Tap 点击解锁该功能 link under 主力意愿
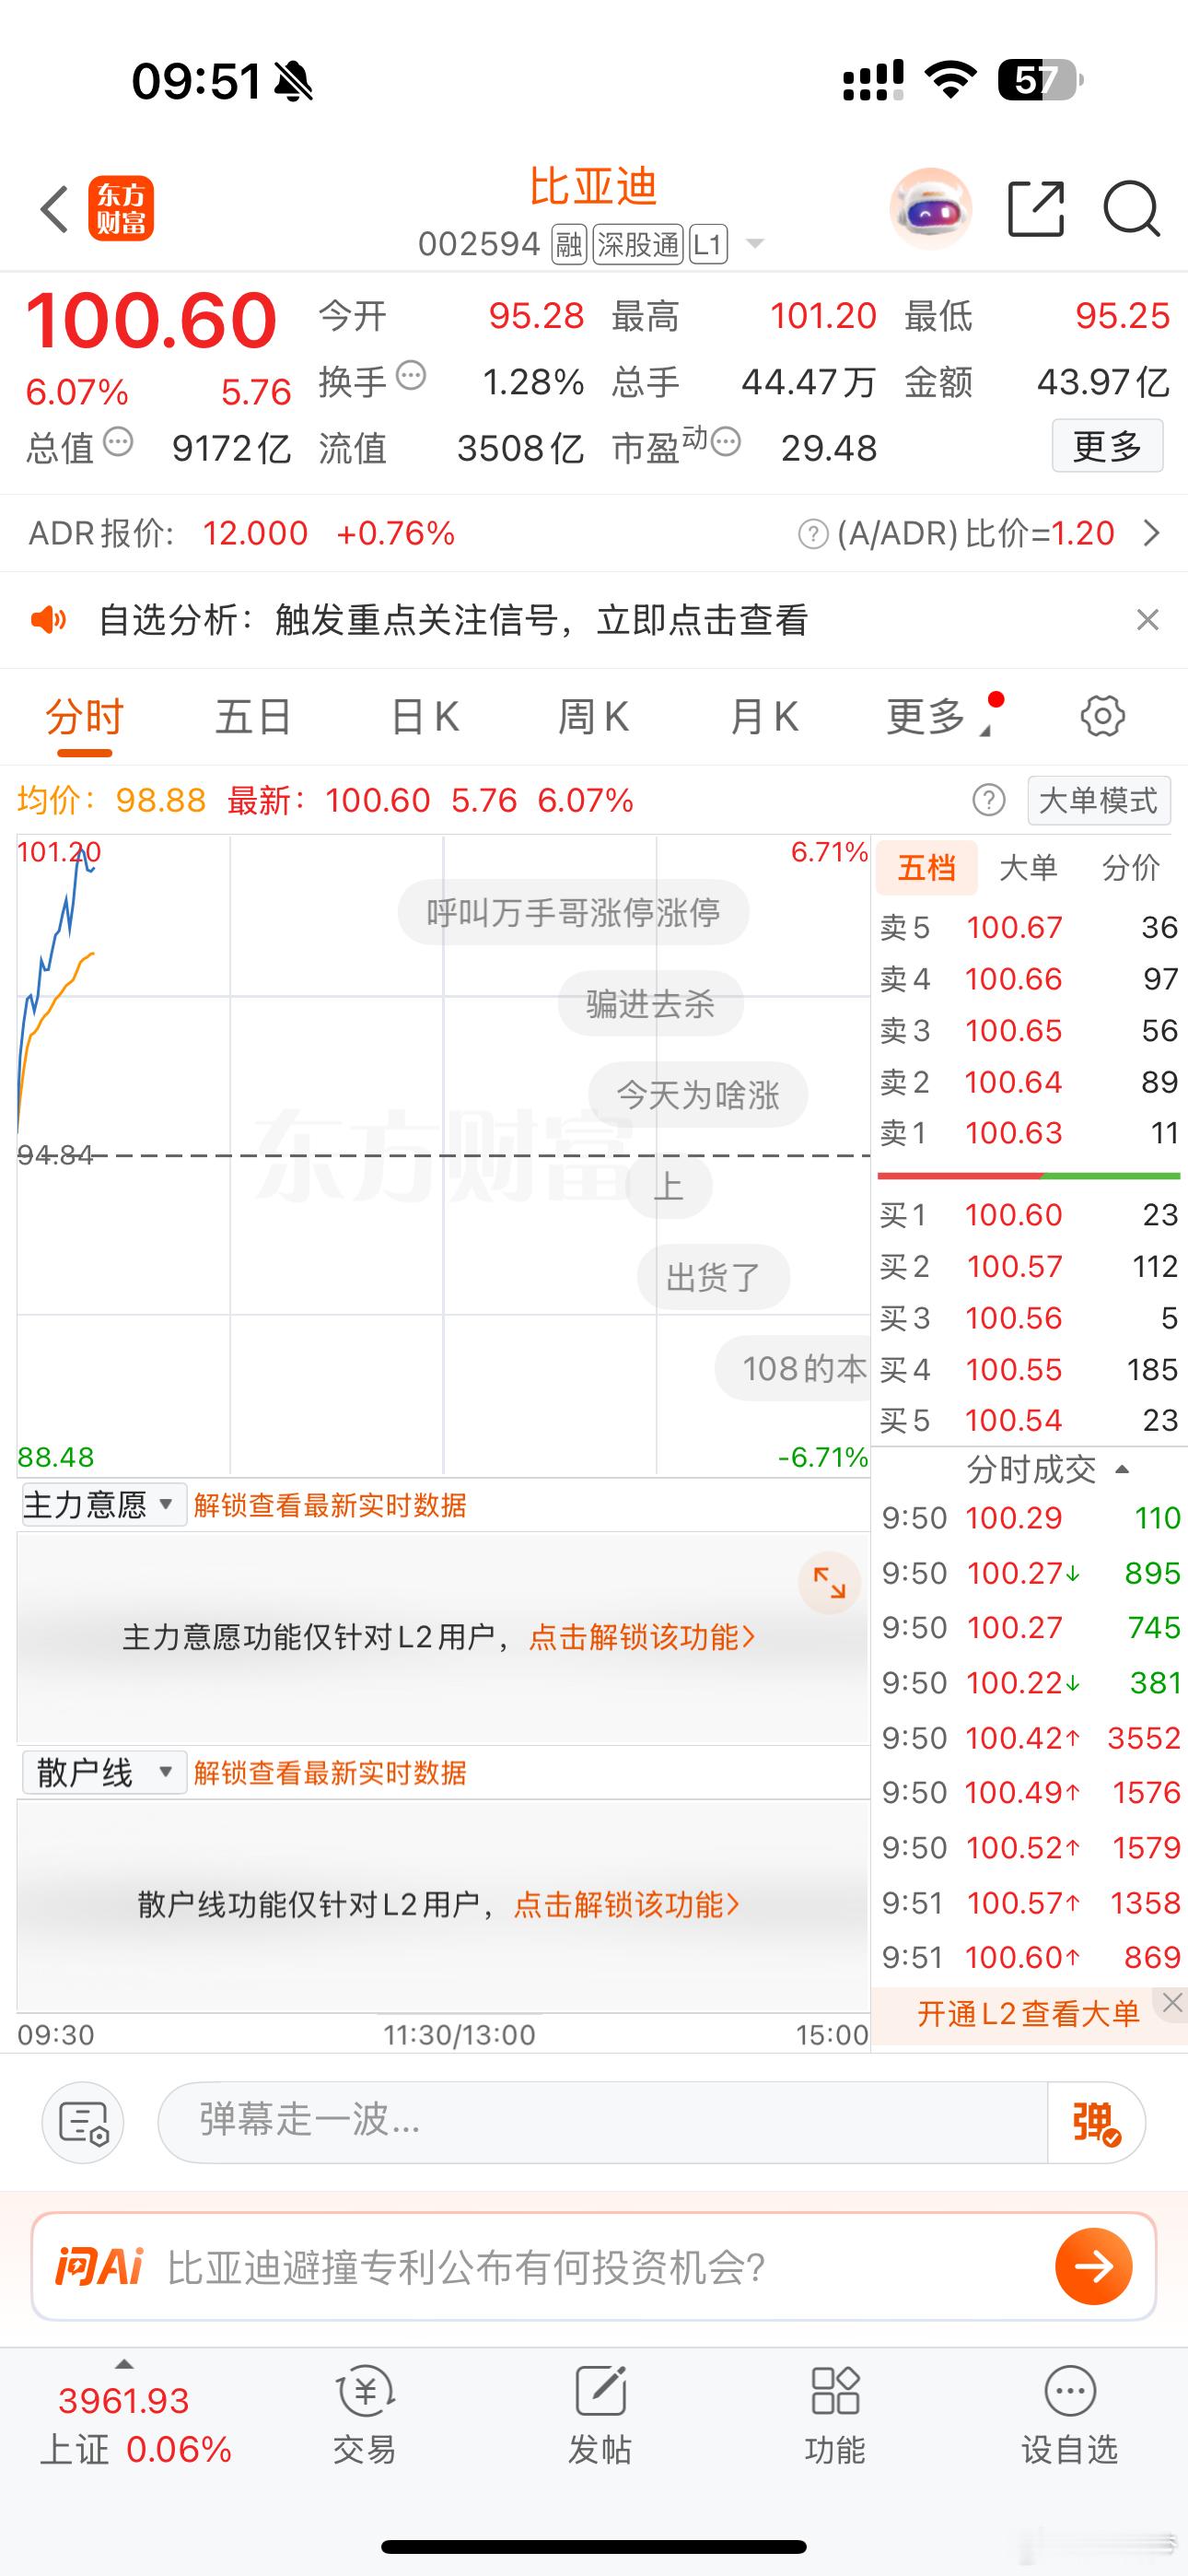This screenshot has width=1188, height=2576. click(642, 1637)
